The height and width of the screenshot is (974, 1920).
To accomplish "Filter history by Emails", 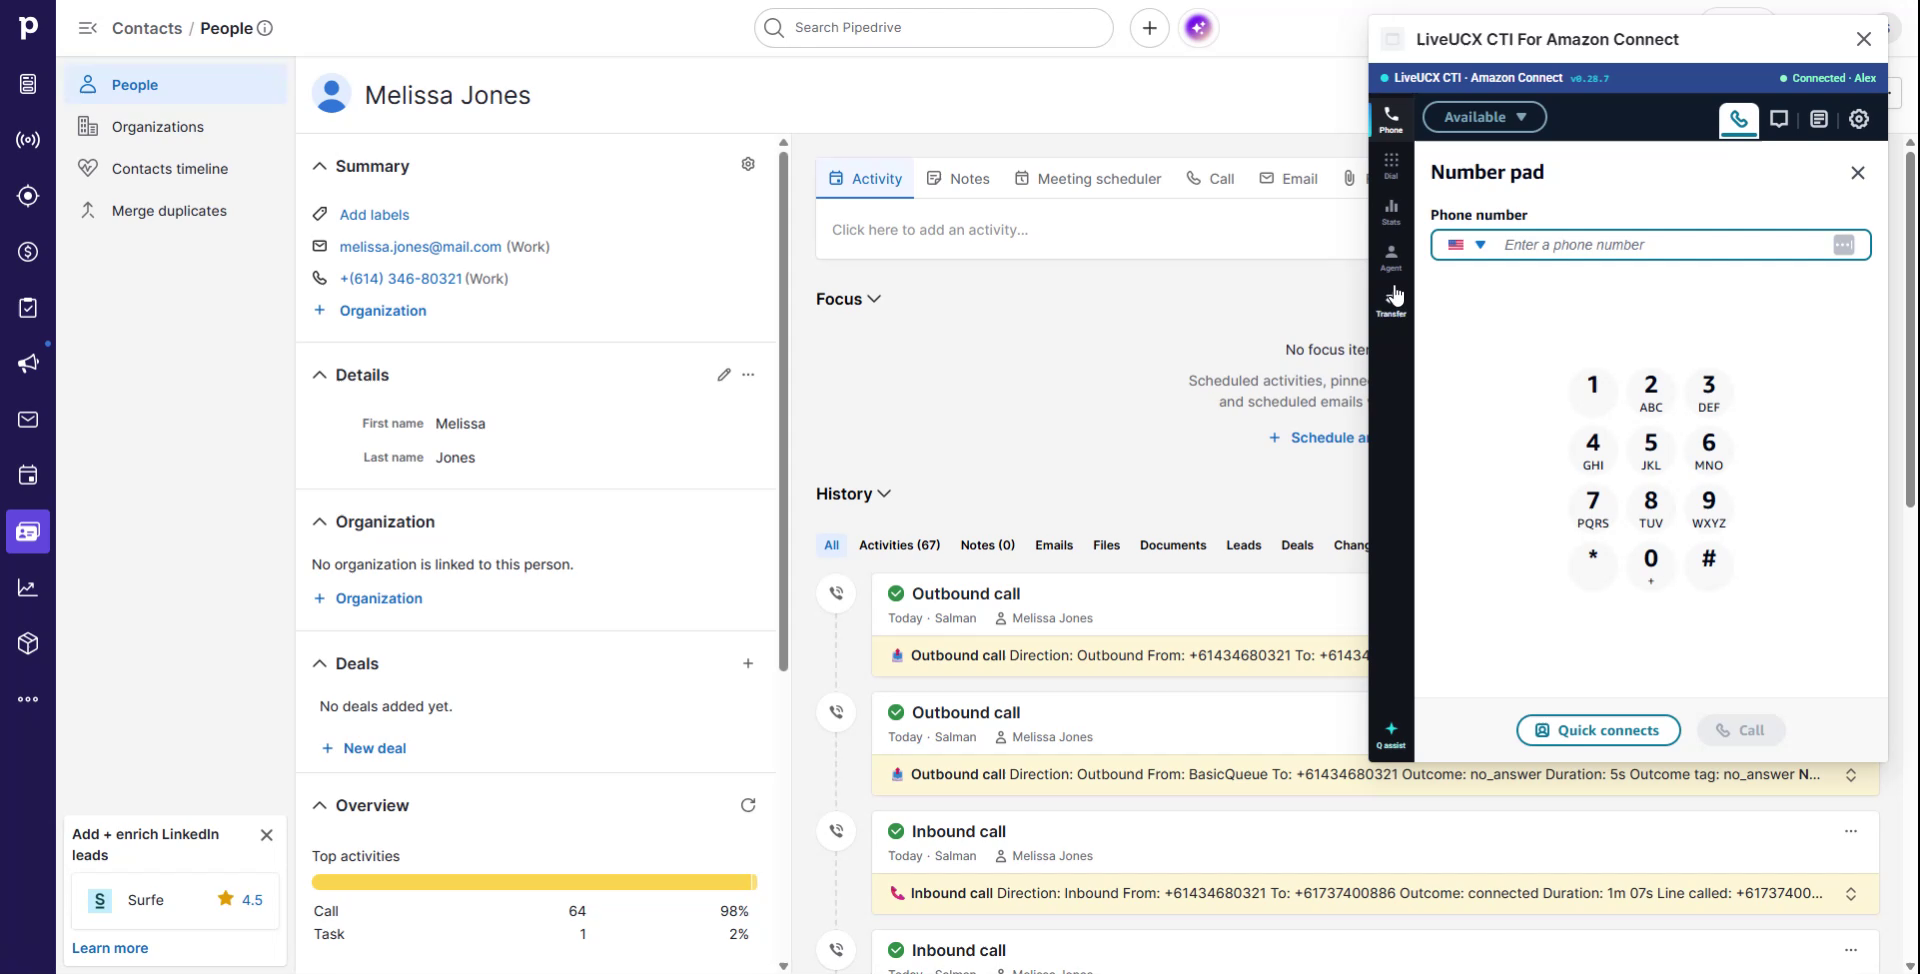I will coord(1054,545).
